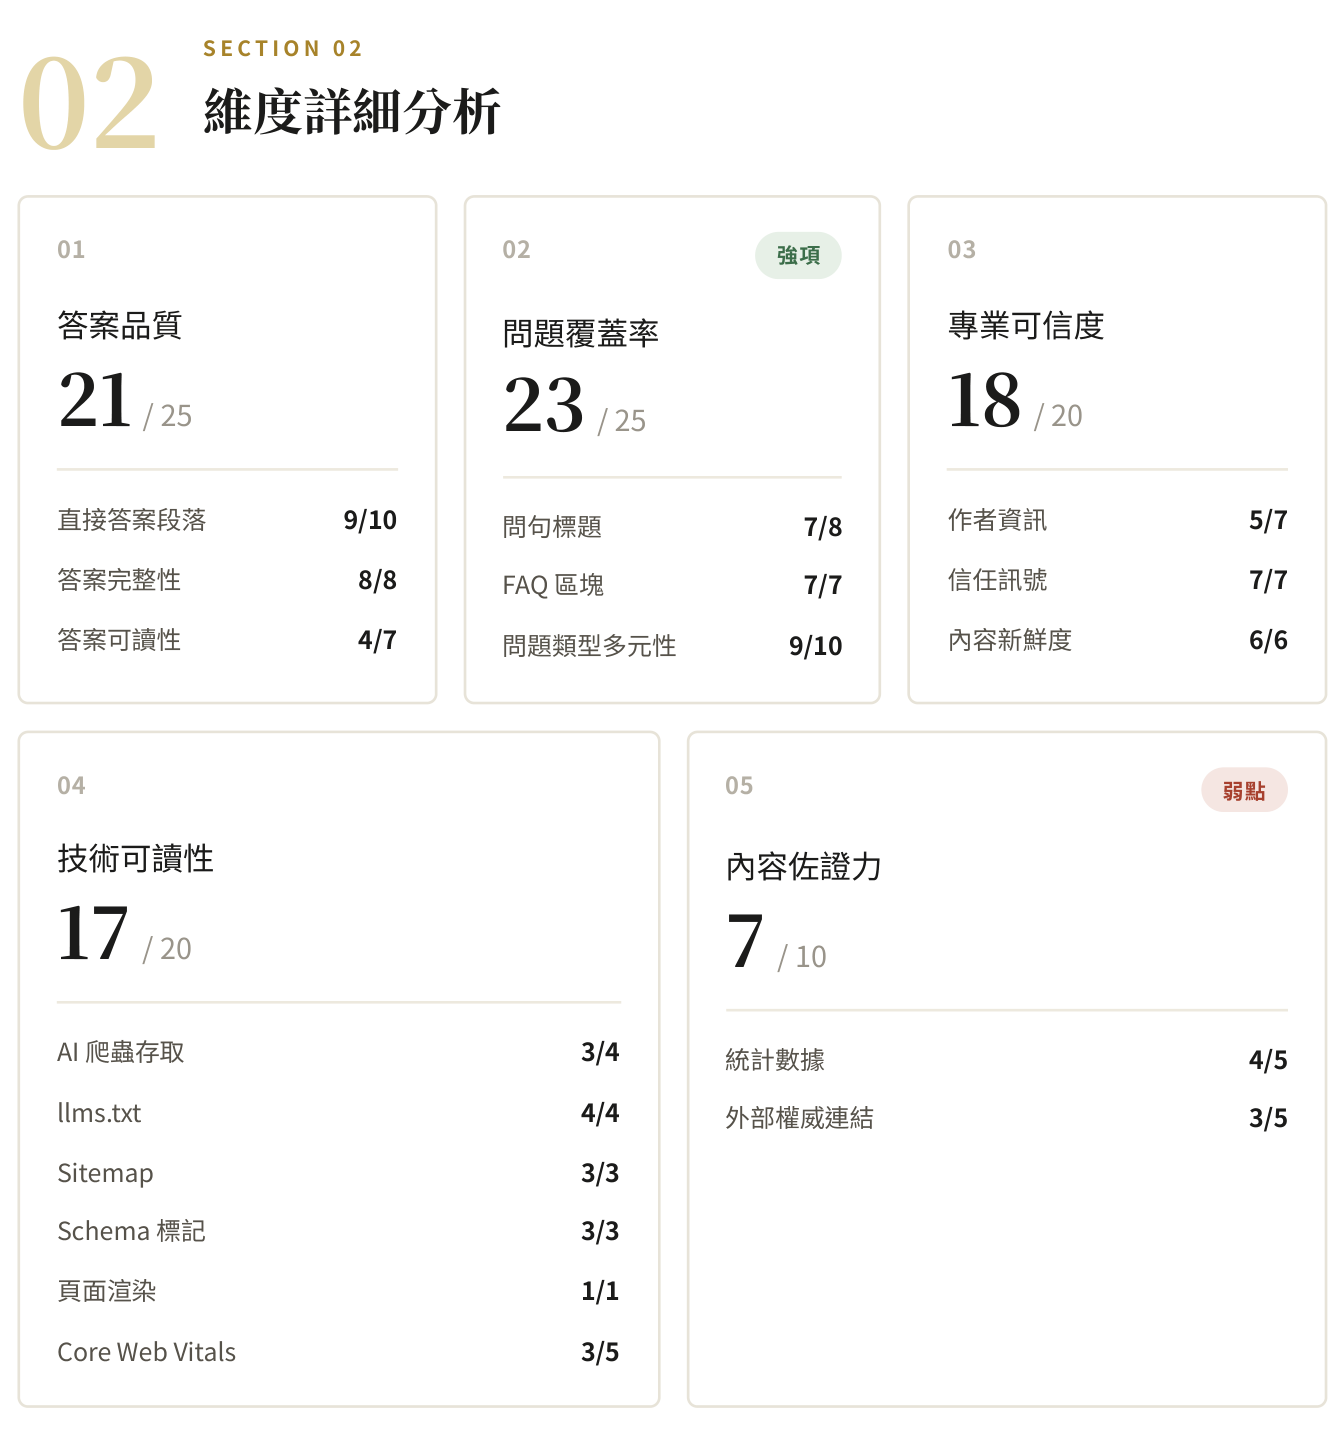Select the 統計數據 row label
Viewport: 1344px width, 1435px height.
775,1060
